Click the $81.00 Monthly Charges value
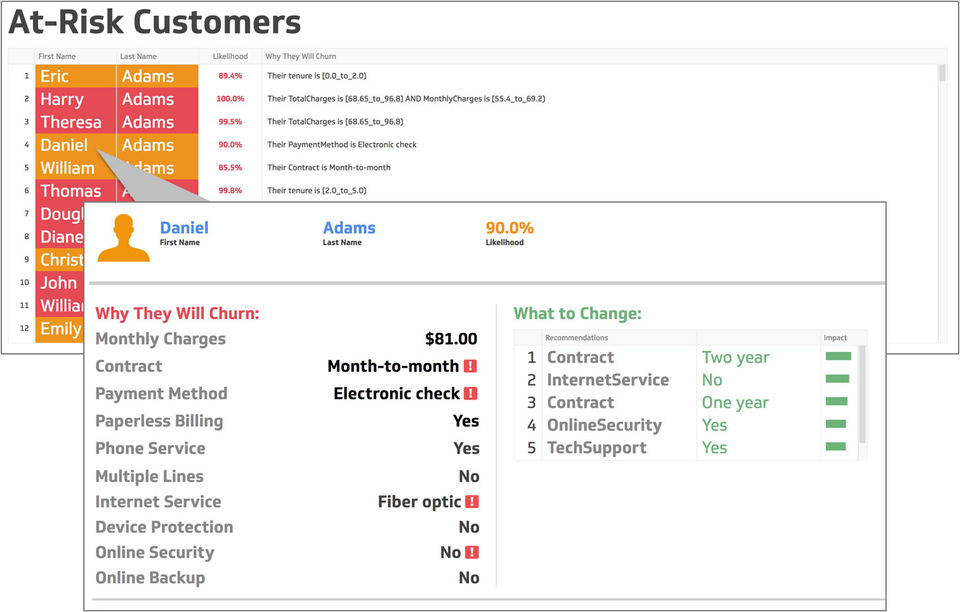The width and height of the screenshot is (960, 612). [x=451, y=338]
